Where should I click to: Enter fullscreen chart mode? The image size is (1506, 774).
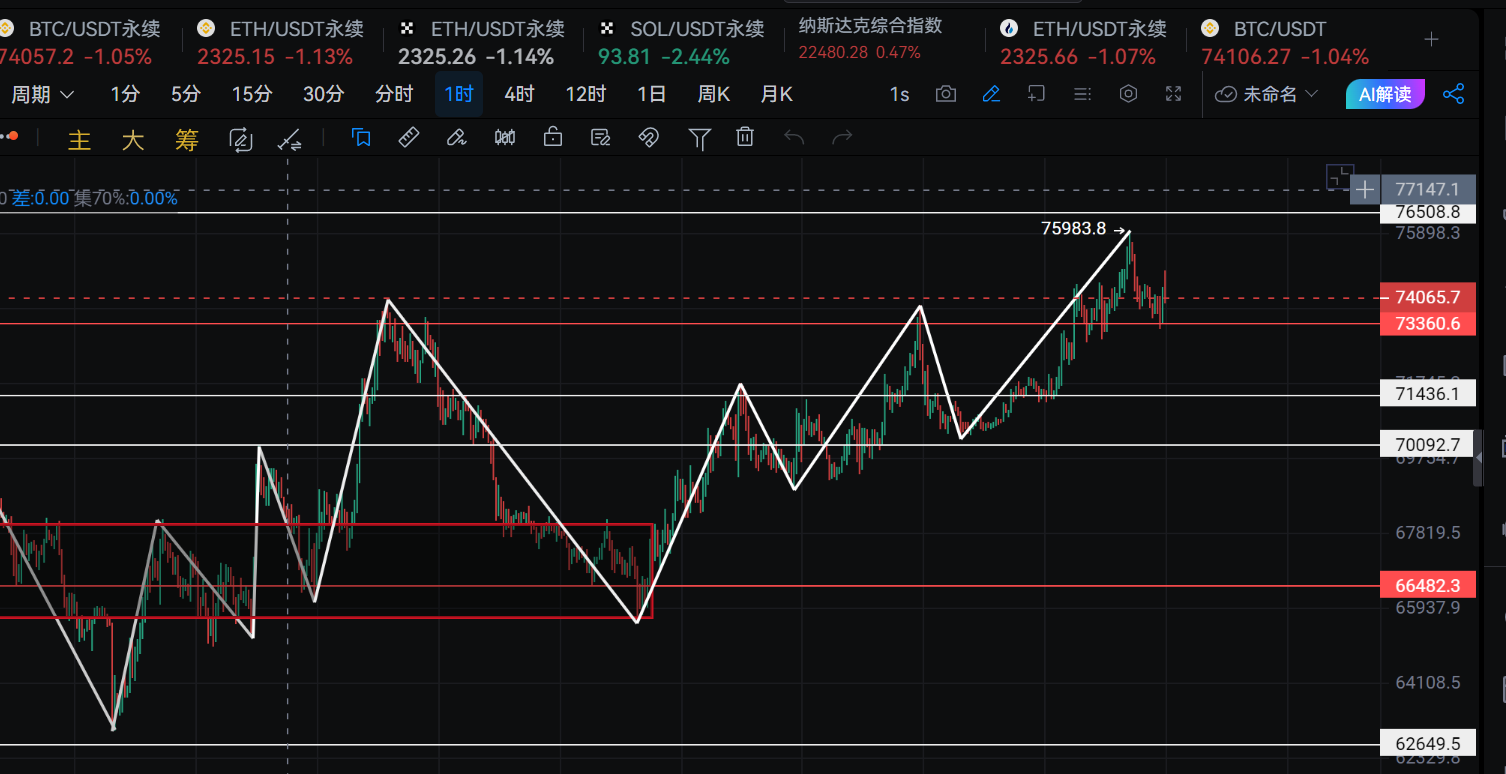point(1174,94)
